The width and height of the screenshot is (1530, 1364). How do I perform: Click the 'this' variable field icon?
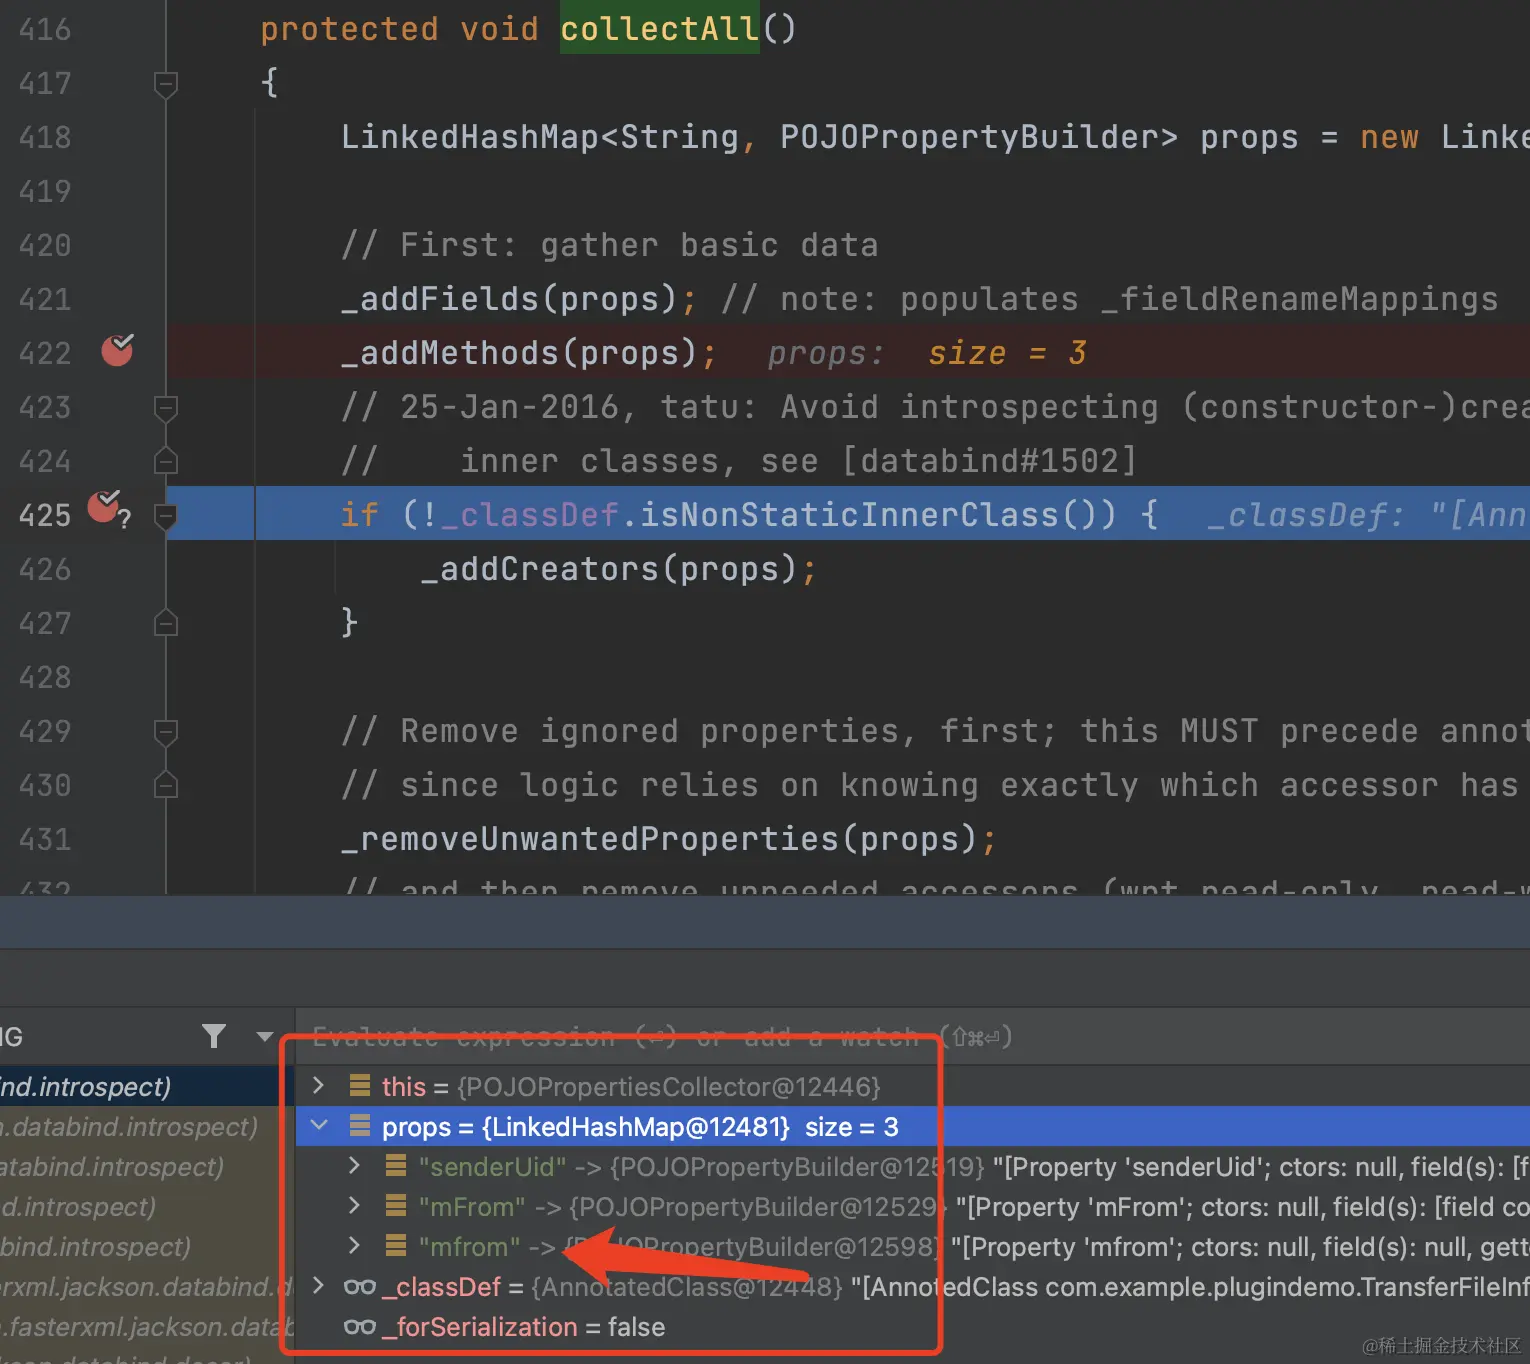360,1085
